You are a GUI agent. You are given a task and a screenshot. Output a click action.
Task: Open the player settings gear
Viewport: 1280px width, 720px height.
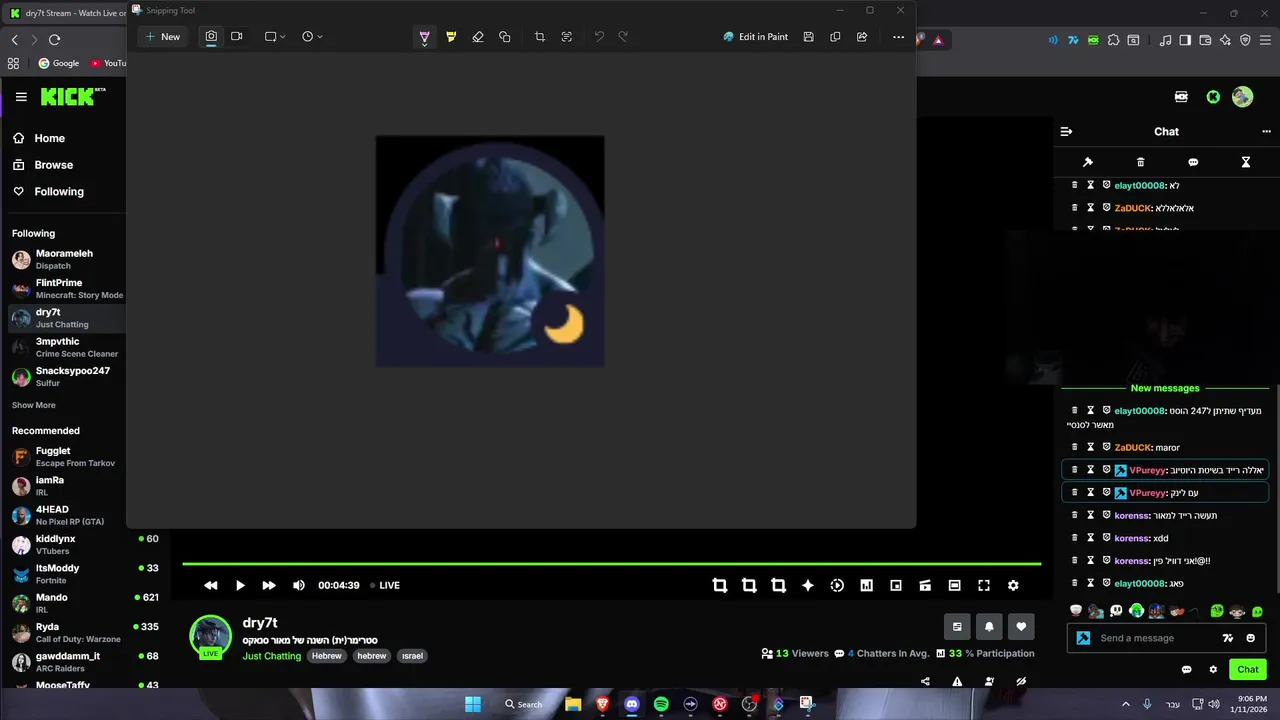tap(1013, 585)
